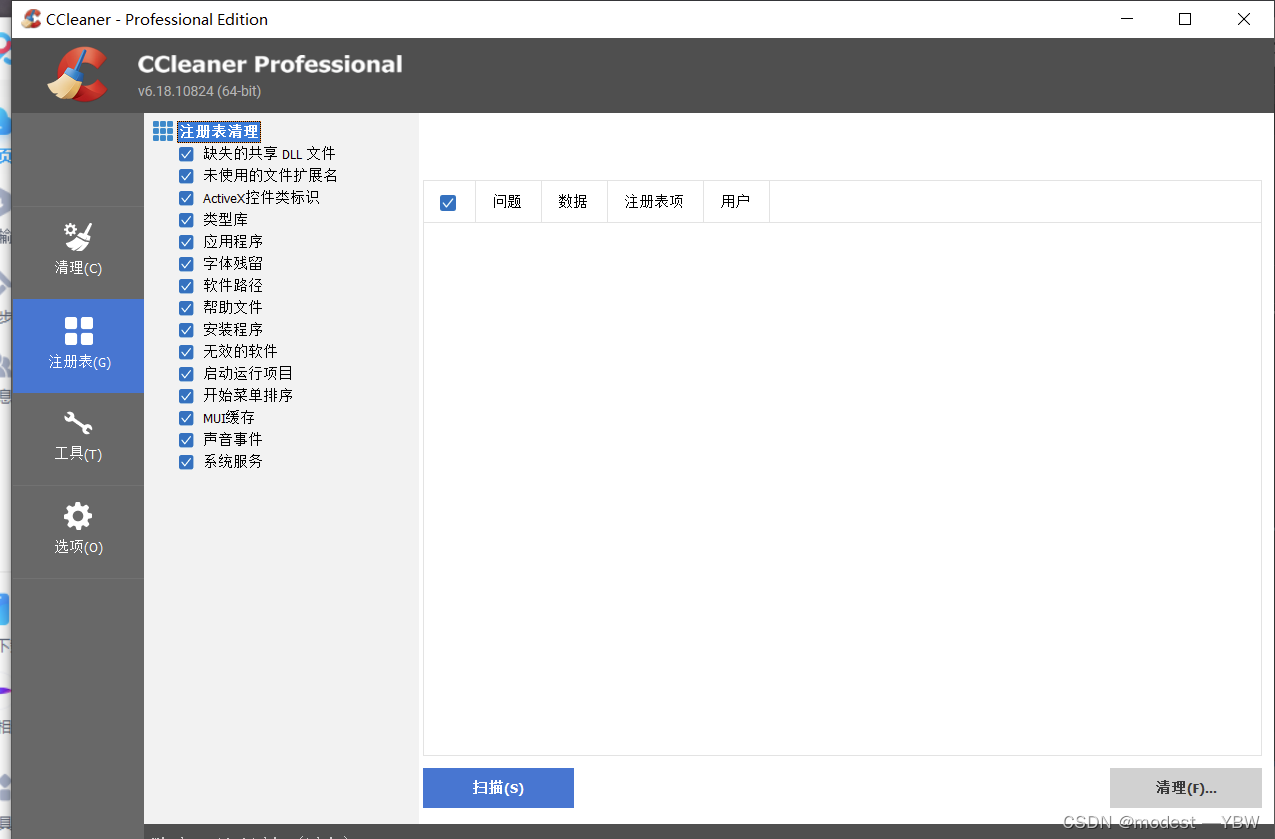This screenshot has width=1275, height=839.
Task: Click the small CCleaner icon in title bar
Action: (x=31, y=19)
